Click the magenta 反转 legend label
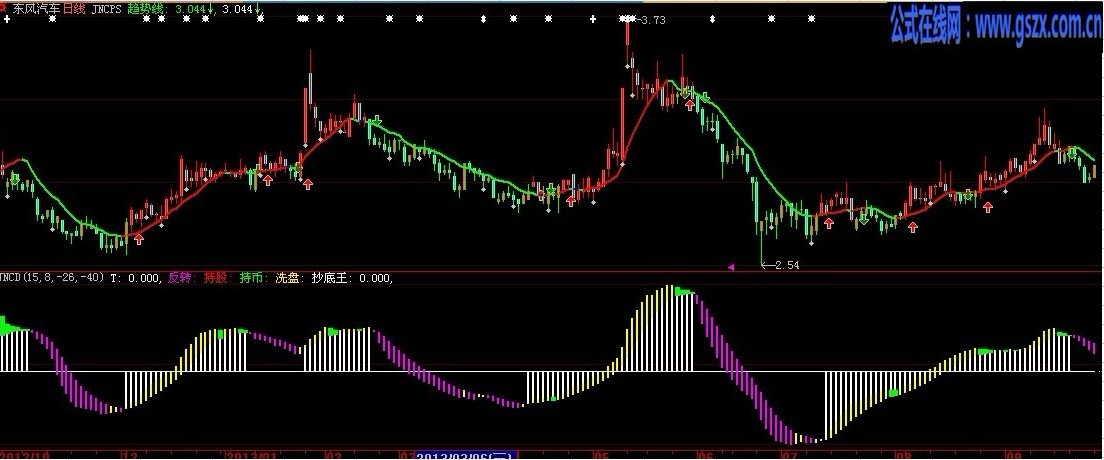The width and height of the screenshot is (1104, 460). pos(182,278)
